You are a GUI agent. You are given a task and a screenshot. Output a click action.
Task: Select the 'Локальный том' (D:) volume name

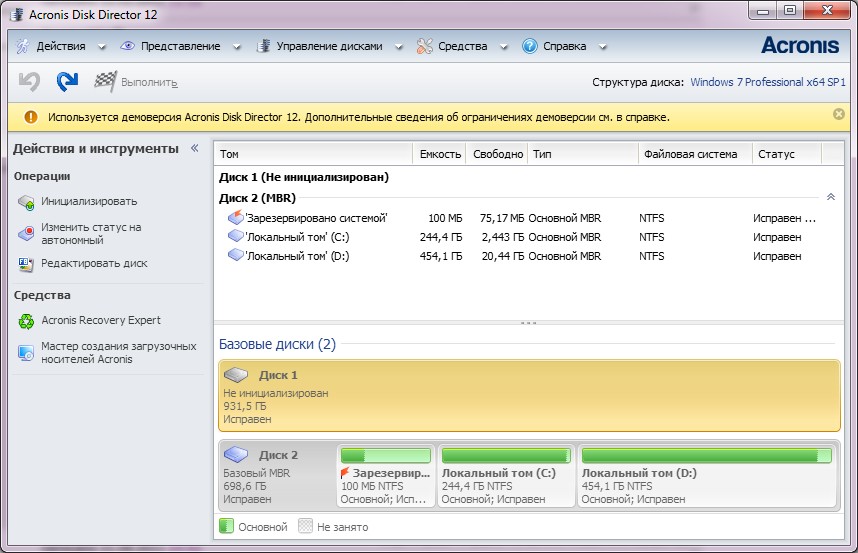coord(297,256)
